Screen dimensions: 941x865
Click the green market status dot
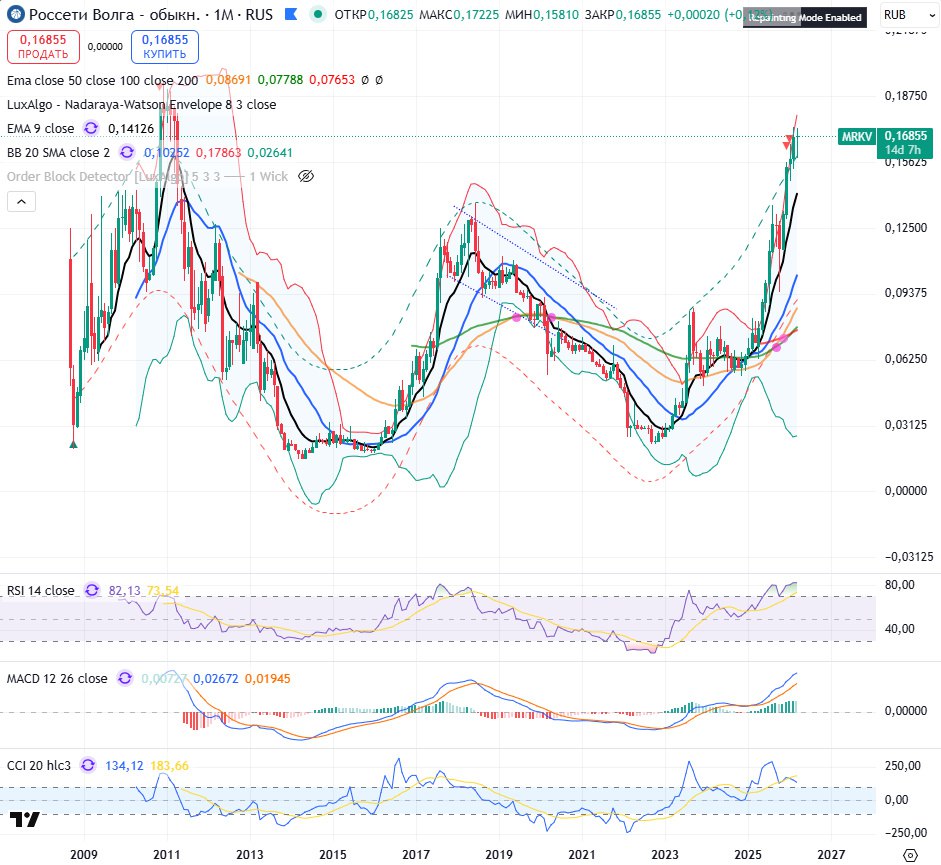click(x=318, y=16)
